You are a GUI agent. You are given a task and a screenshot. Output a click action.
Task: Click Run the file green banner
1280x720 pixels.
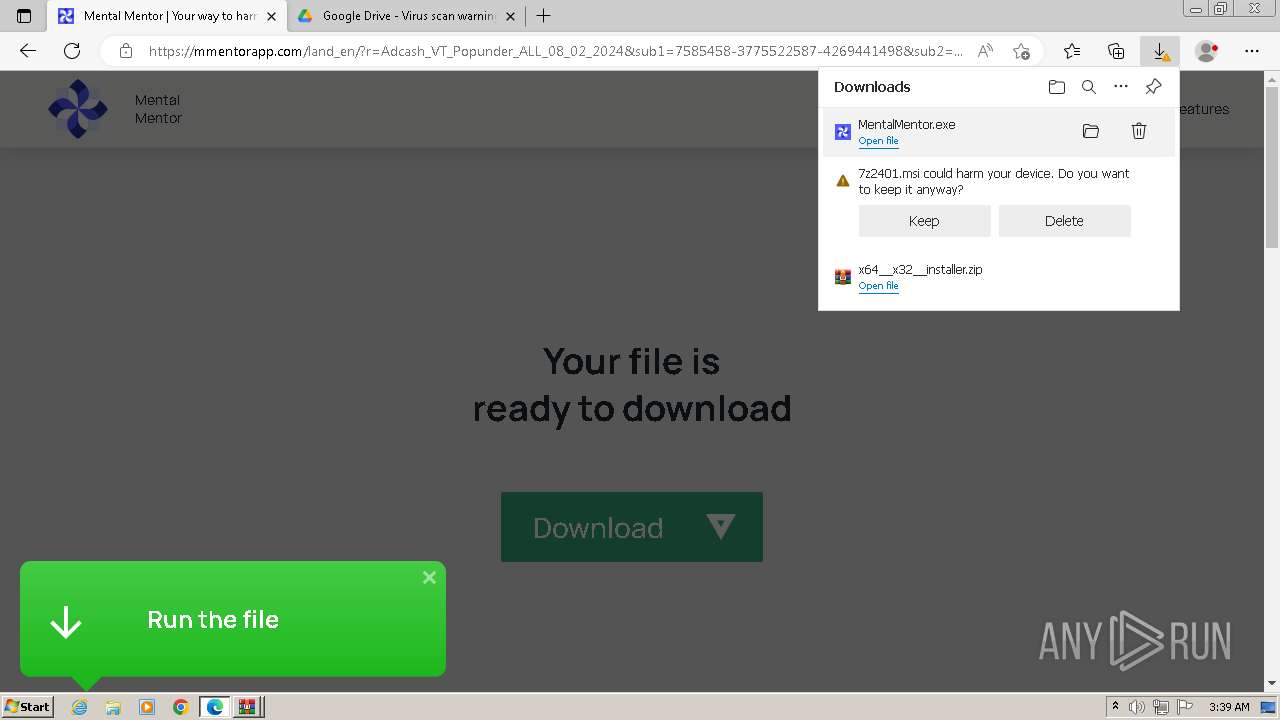coord(232,619)
